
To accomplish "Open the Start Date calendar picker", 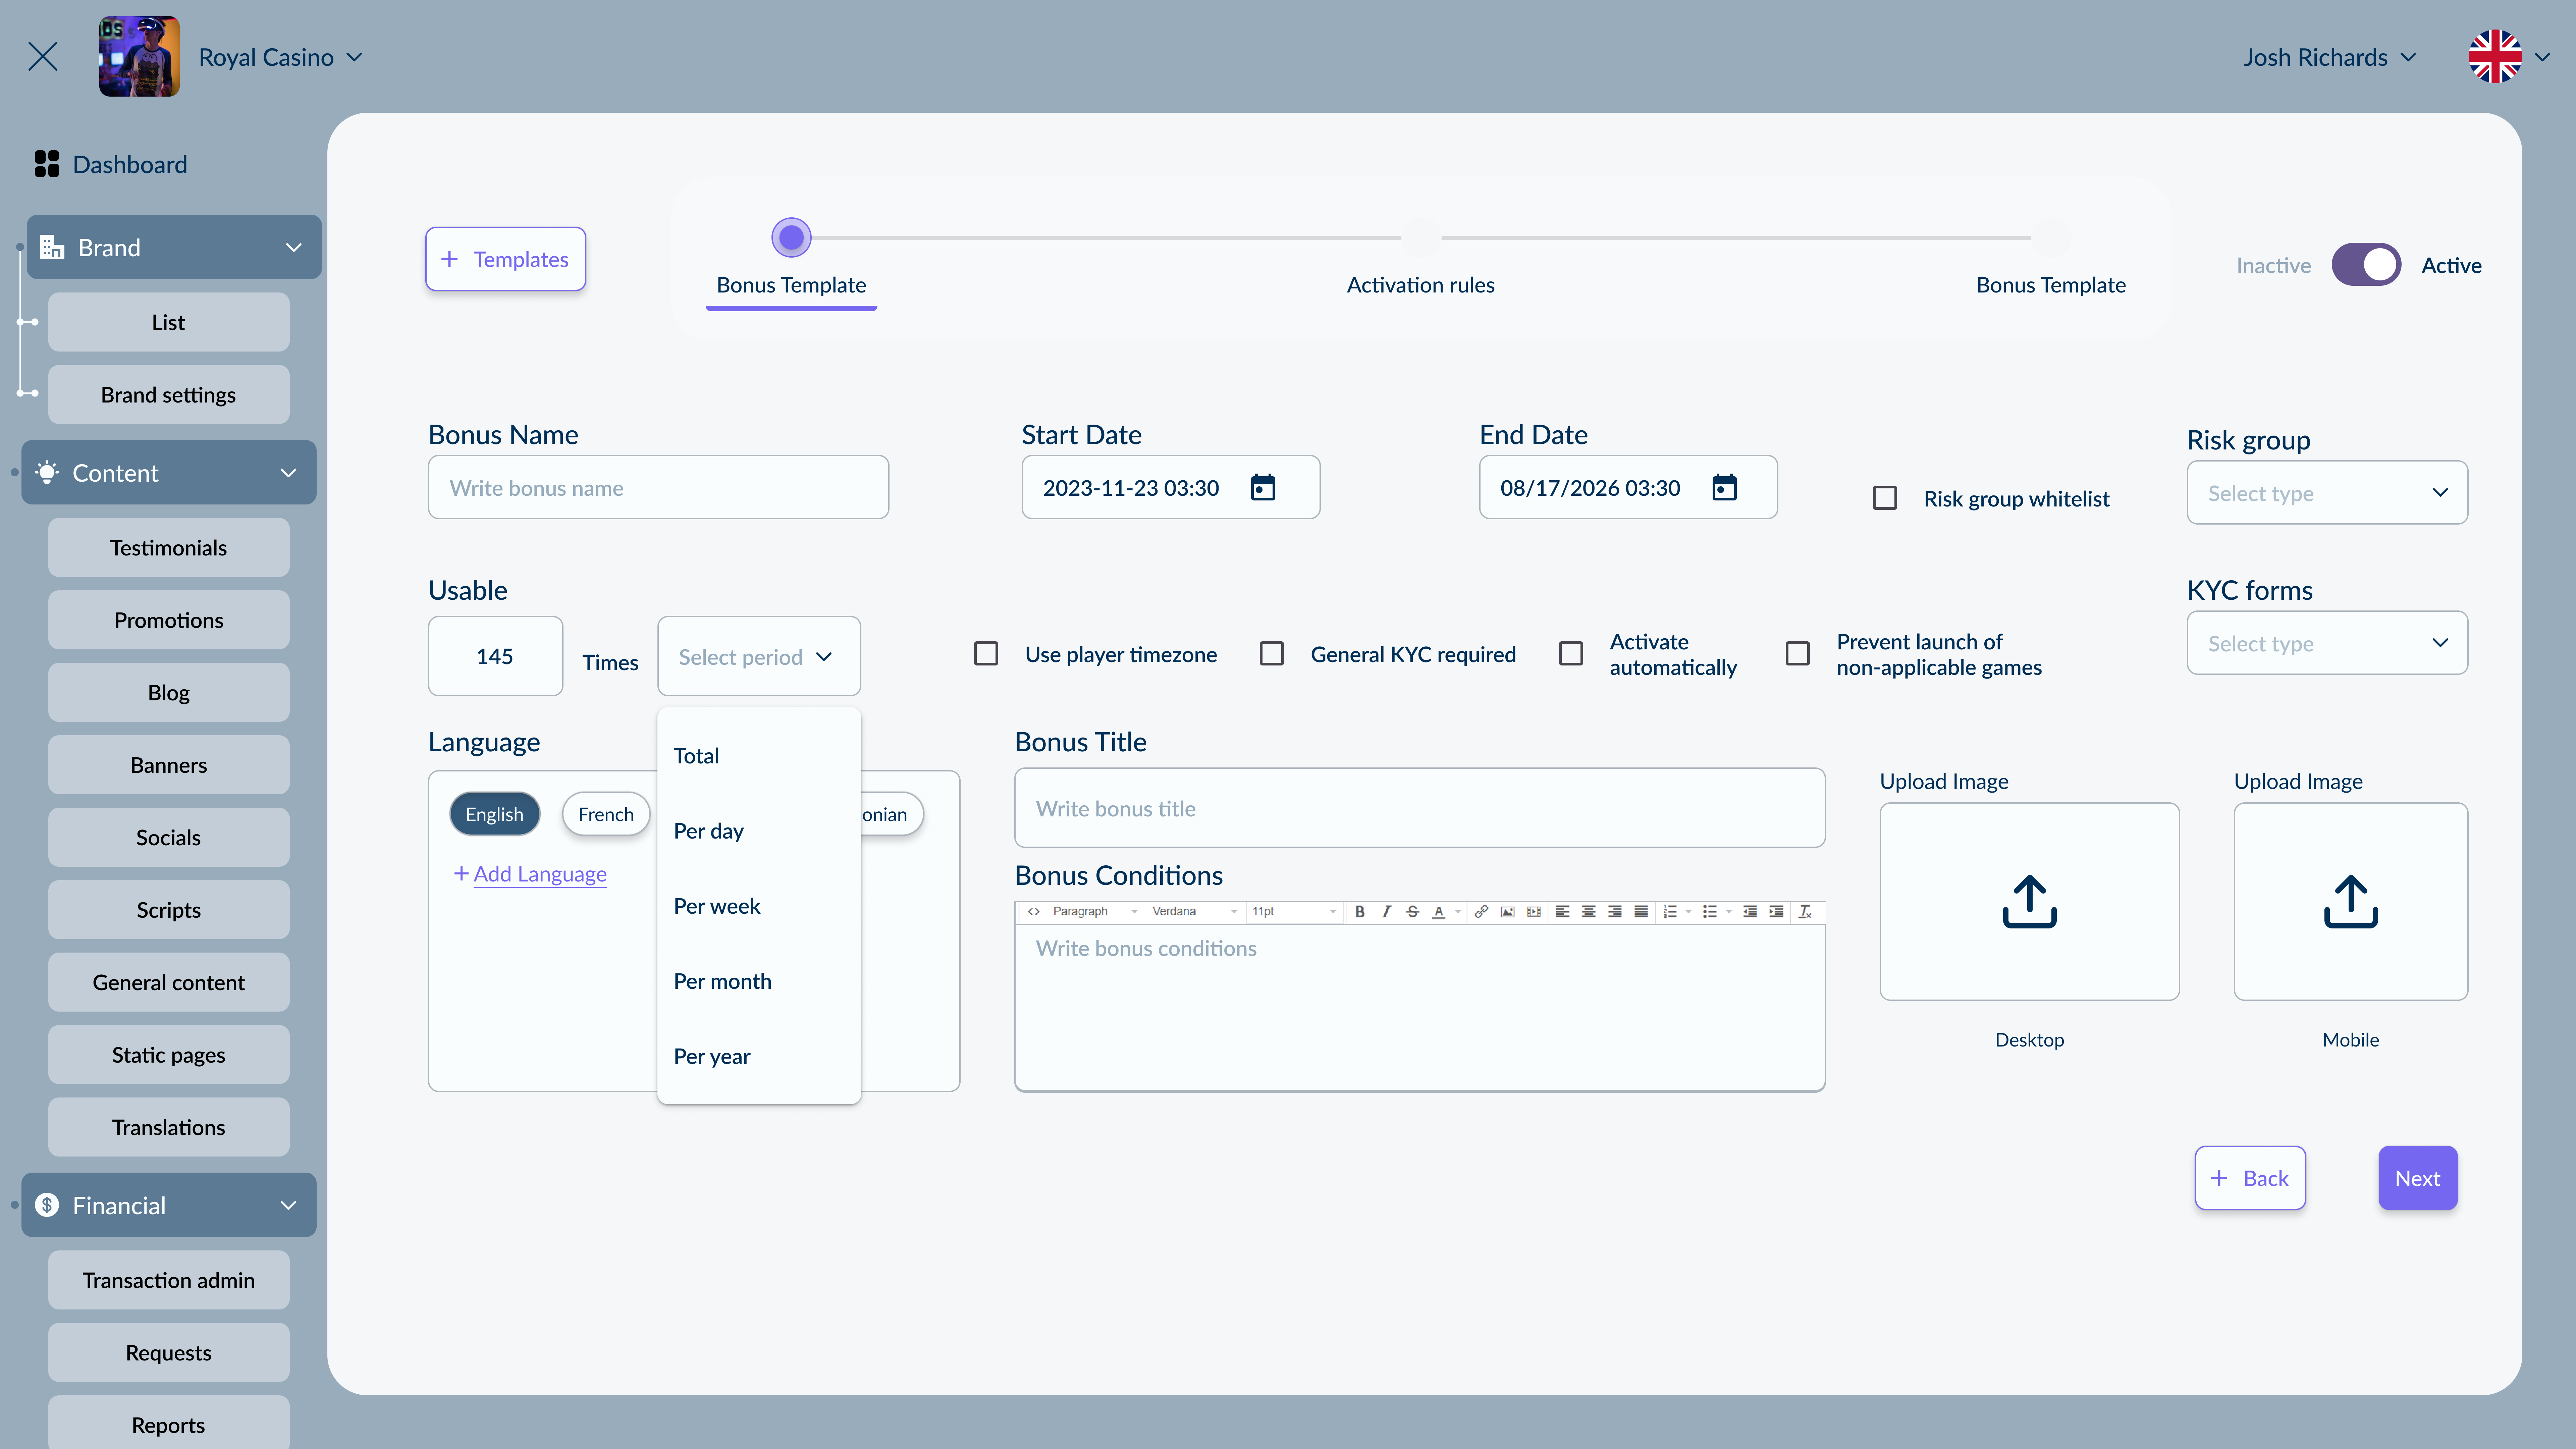I will [1264, 488].
